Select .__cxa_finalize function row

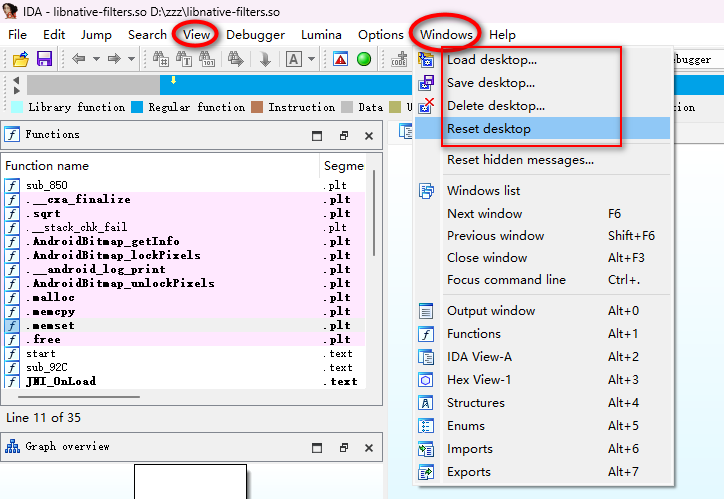[x=184, y=199]
